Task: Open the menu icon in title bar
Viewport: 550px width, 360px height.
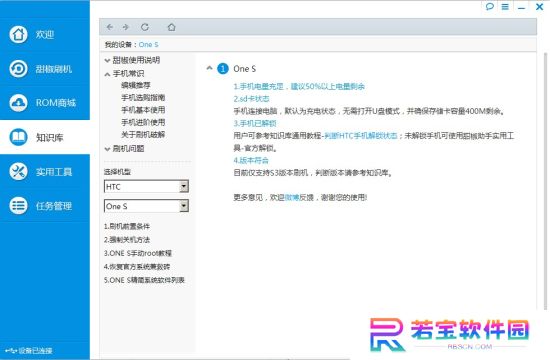Action: pyautogui.click(x=505, y=7)
